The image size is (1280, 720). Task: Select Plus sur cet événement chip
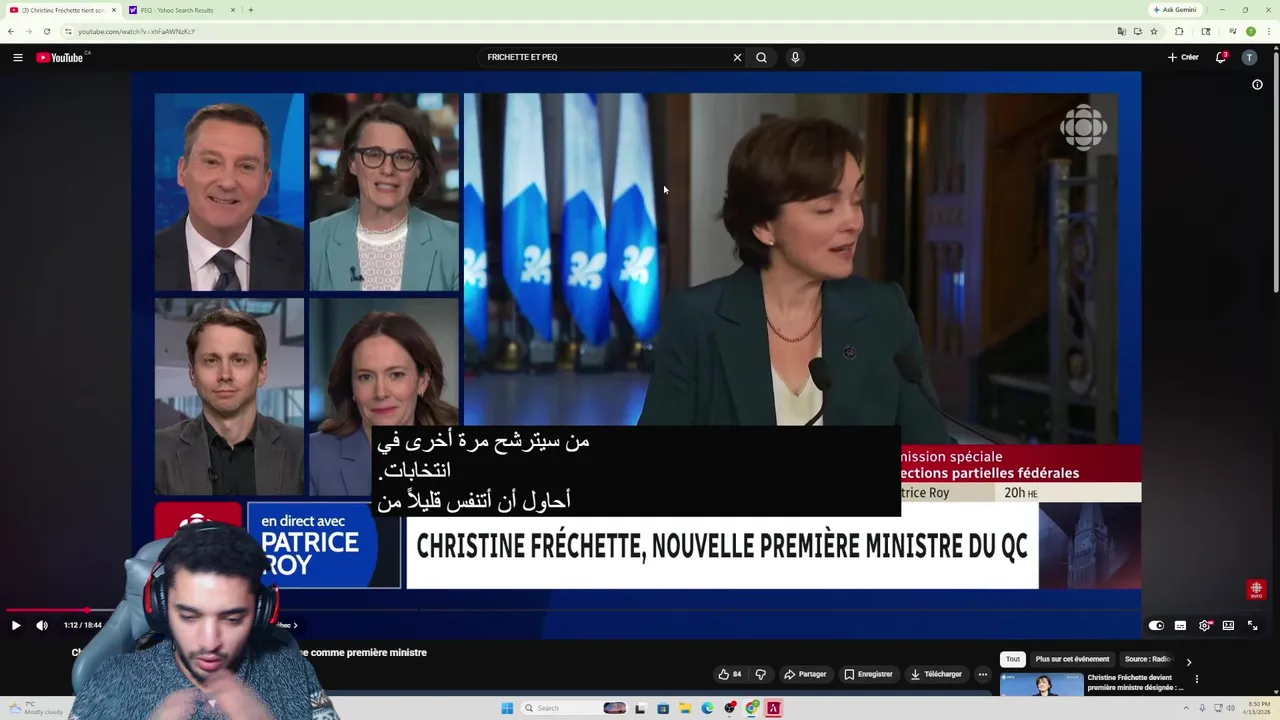[1072, 659]
